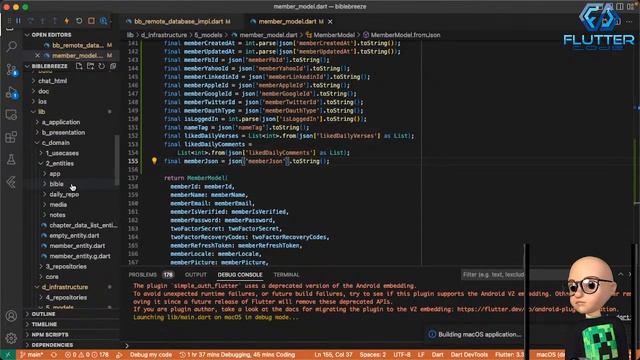
Task: Collapse all folders in explorer
Action: pyautogui.click(x=113, y=66)
